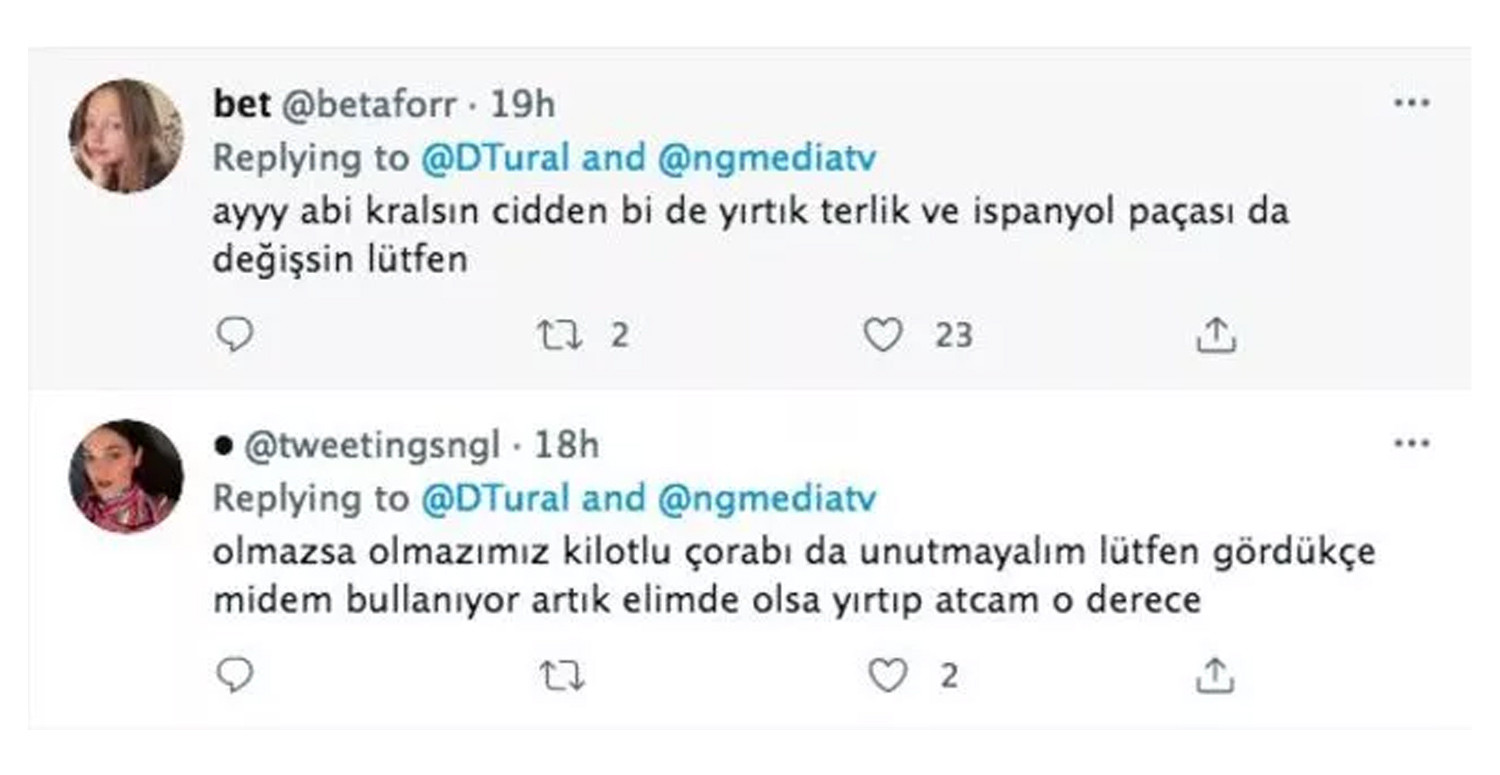
Task: Open more options on betaforr's tweet
Action: [x=1411, y=102]
